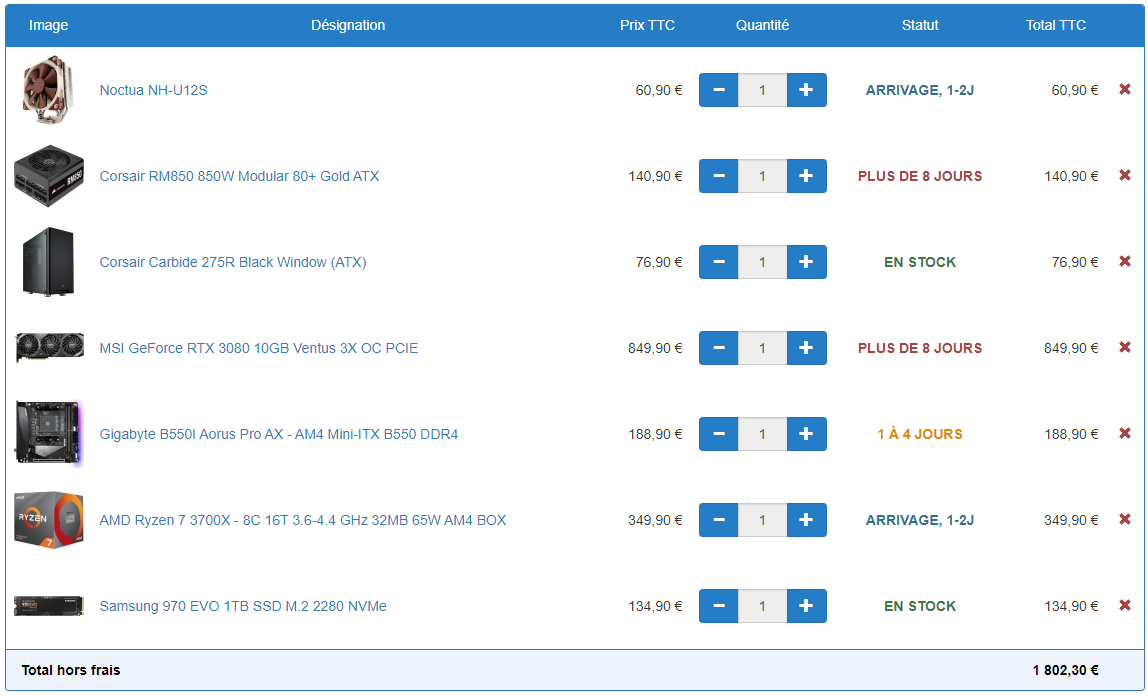Decrease quantity of MSI GeForce RTX 3080
1148x696 pixels.
pos(718,348)
